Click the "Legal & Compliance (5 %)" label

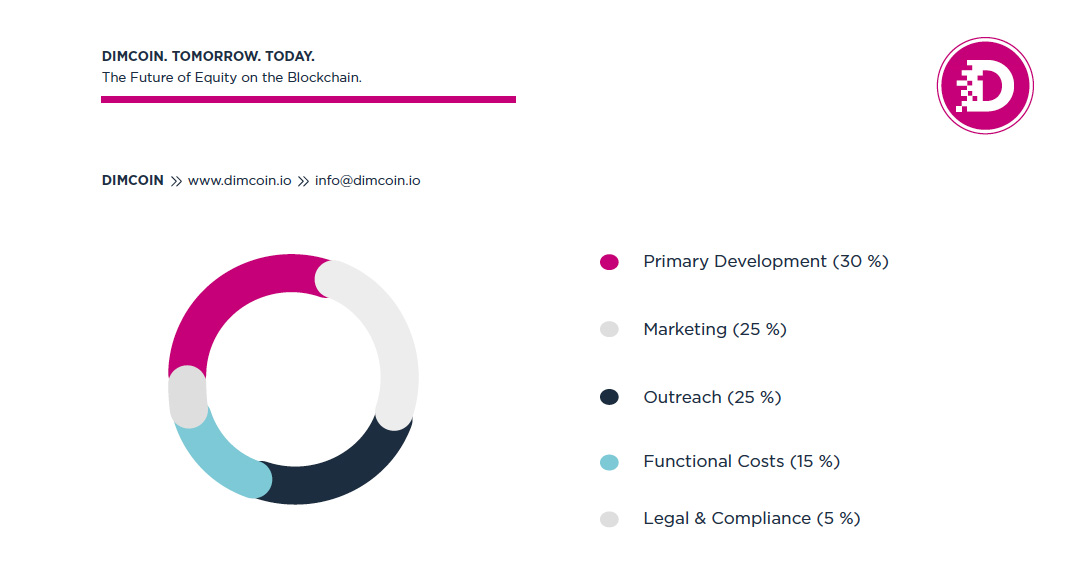click(751, 519)
